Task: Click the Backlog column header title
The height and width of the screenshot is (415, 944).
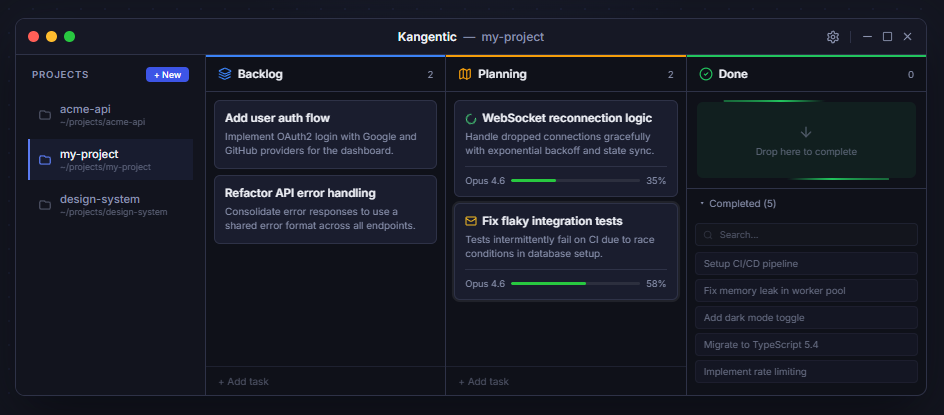Action: (x=260, y=74)
